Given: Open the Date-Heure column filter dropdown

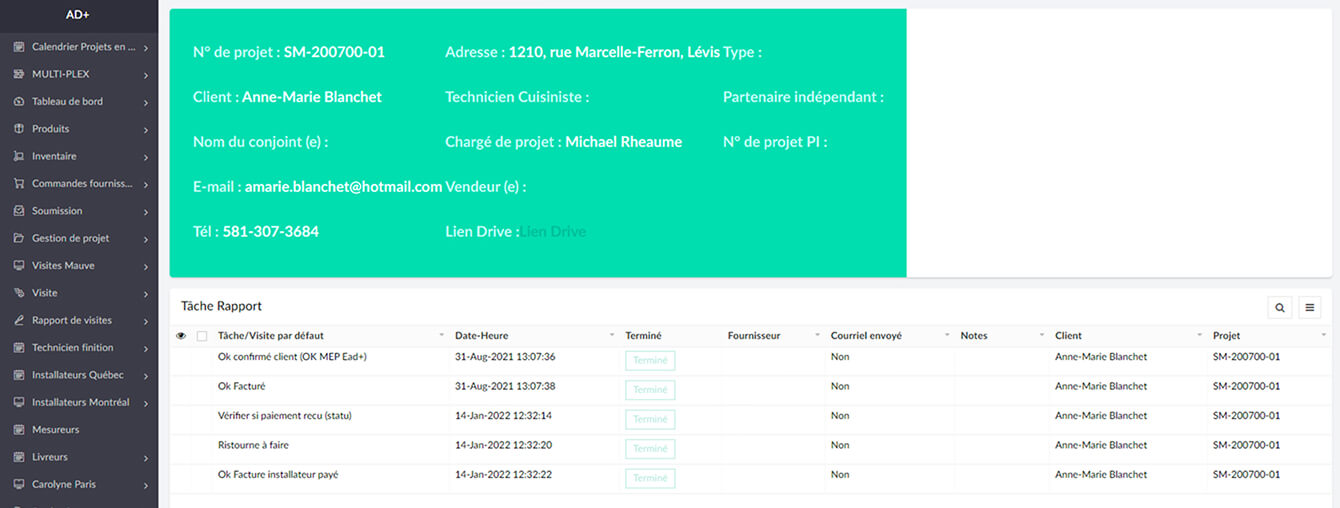Looking at the screenshot, I should 611,336.
